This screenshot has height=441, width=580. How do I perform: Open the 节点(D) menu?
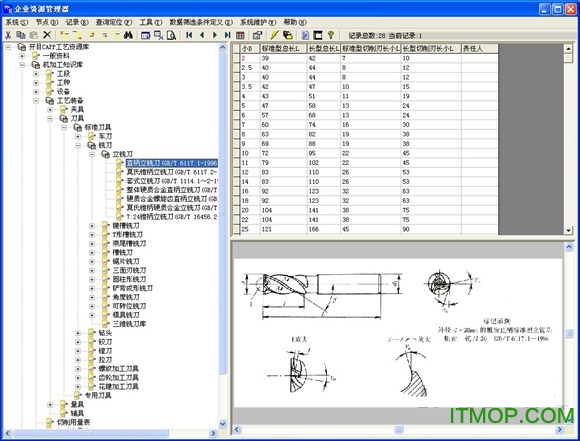pos(47,22)
